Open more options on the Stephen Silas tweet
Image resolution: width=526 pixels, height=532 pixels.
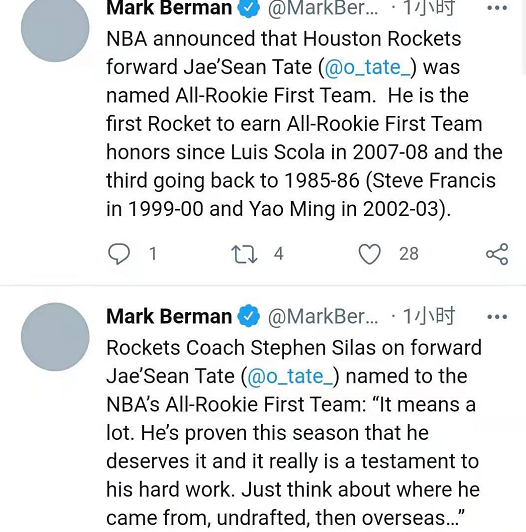tap(497, 317)
